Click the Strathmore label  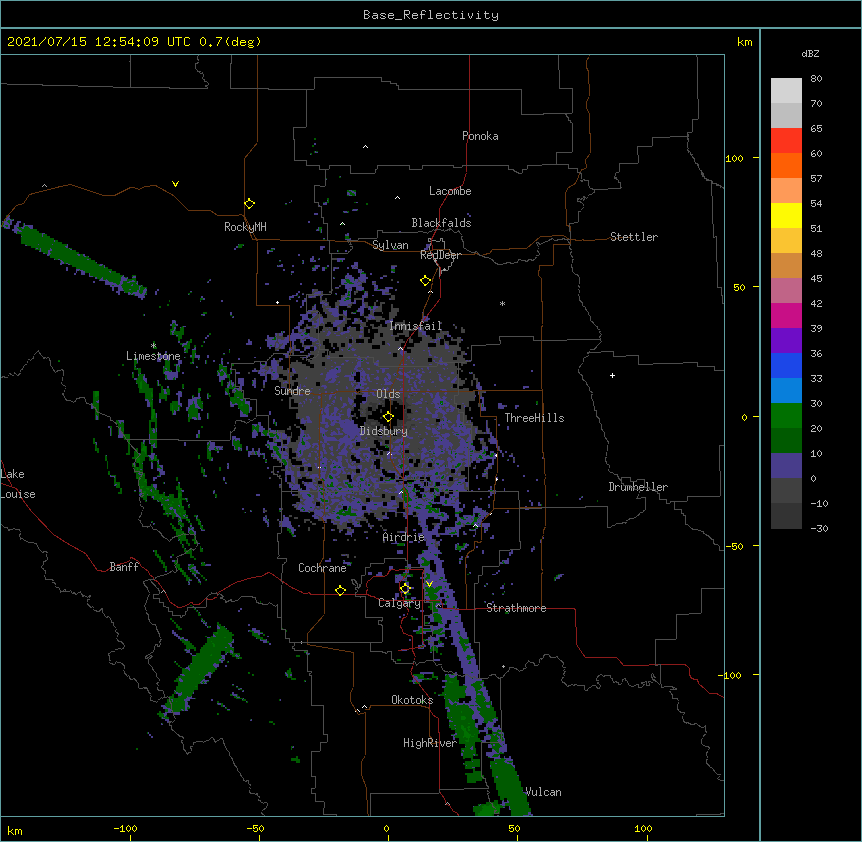(x=516, y=608)
